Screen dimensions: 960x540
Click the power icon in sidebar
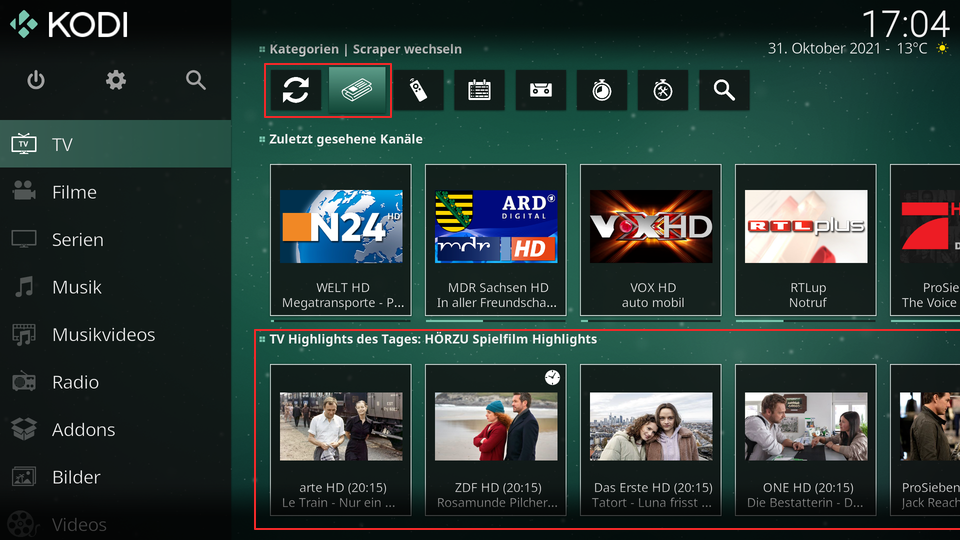coord(36,80)
